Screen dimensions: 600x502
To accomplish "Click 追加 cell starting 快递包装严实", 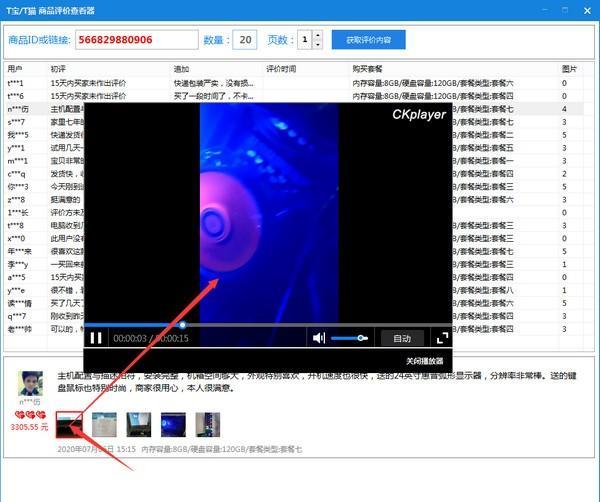I will (214, 83).
